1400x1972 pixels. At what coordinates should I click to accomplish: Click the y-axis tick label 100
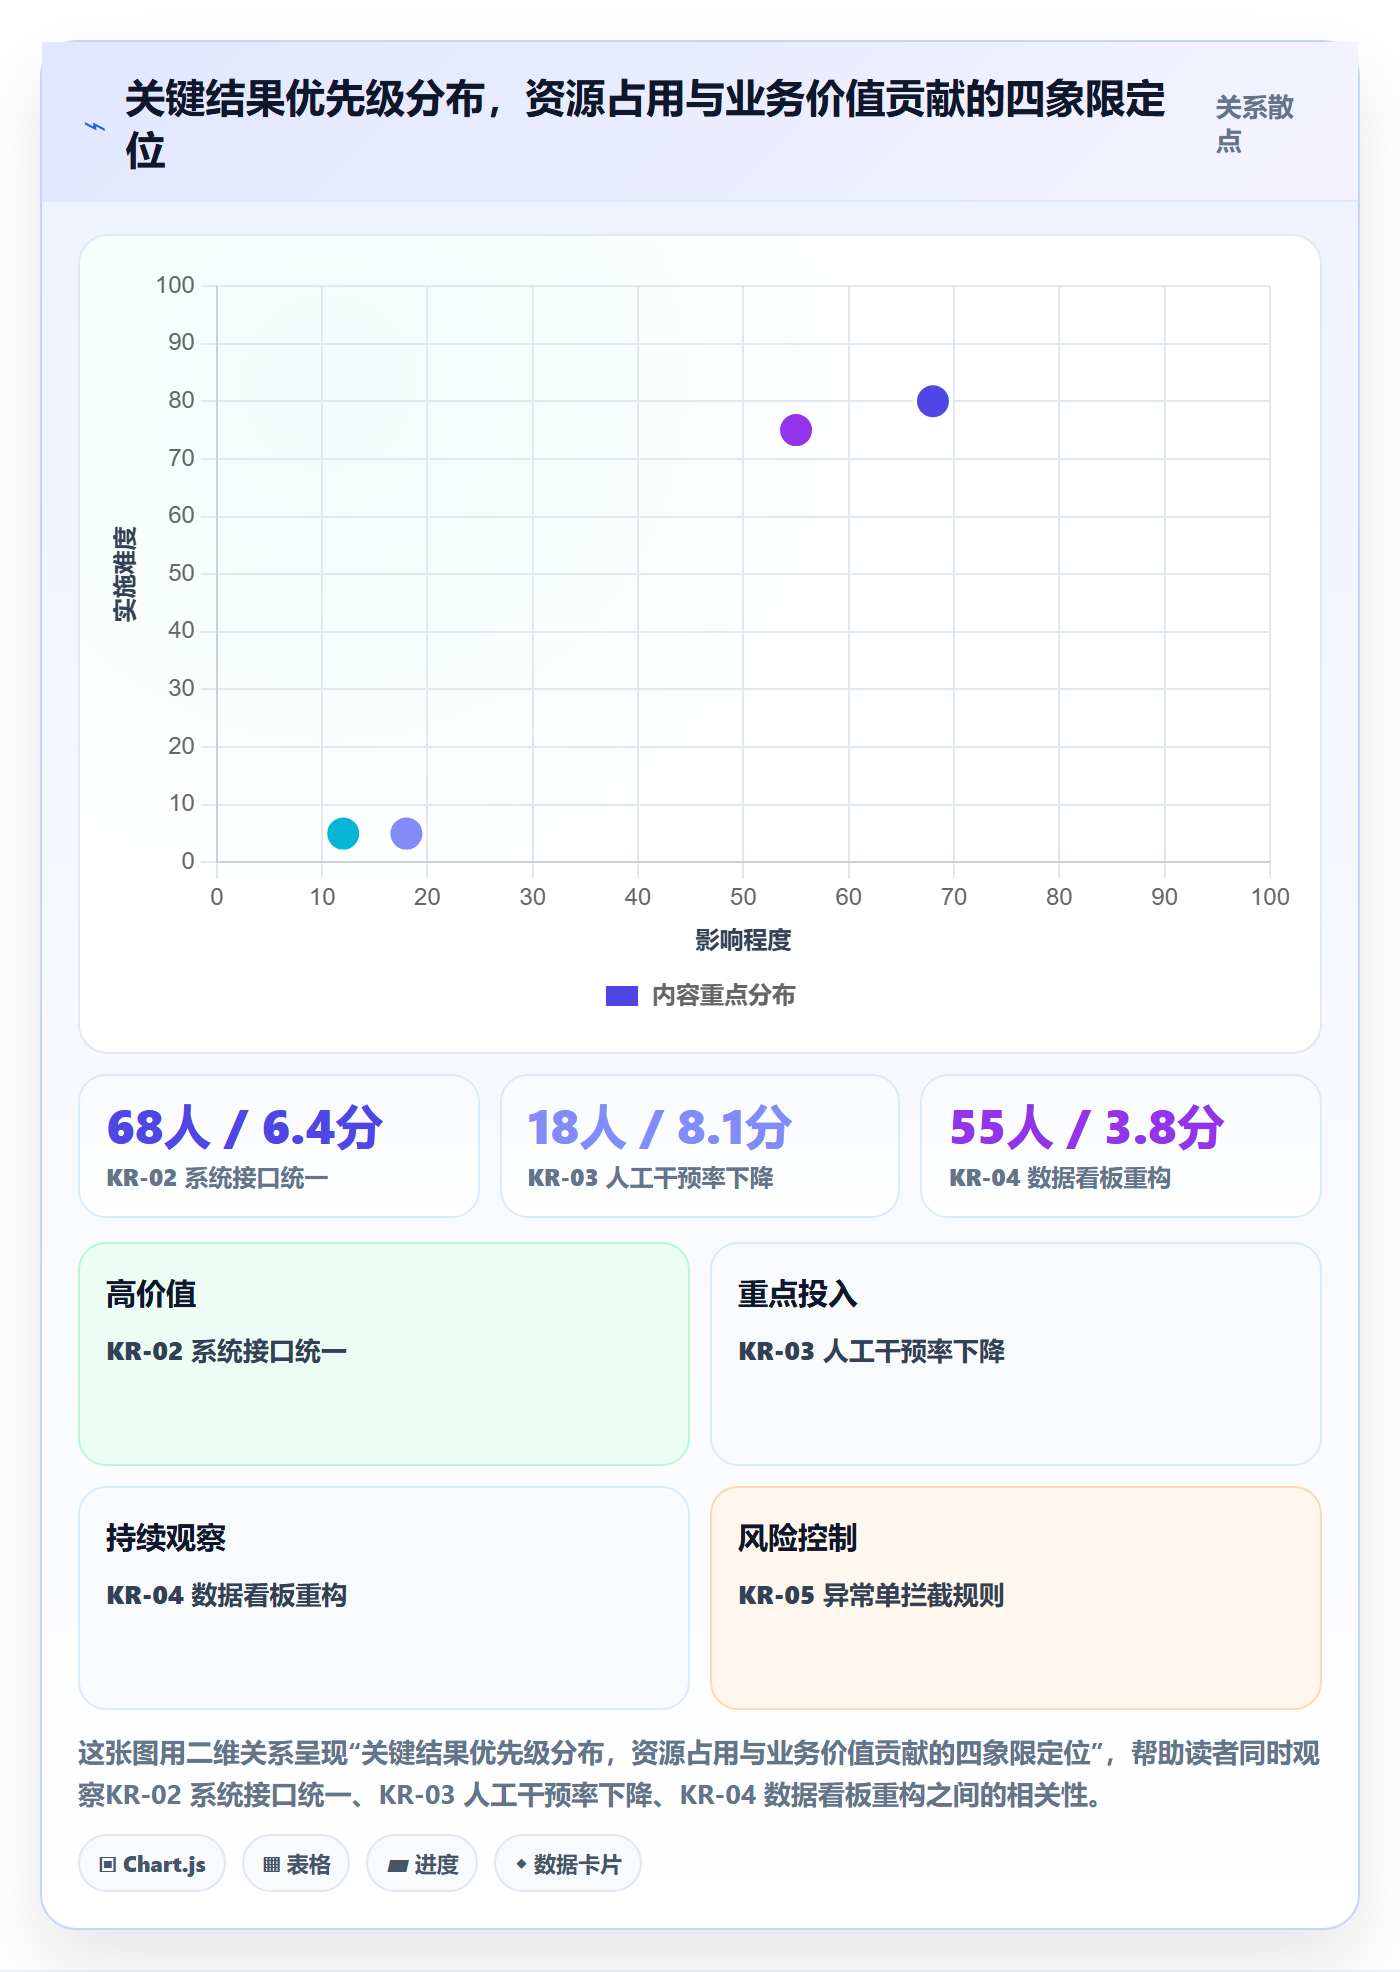pos(175,285)
